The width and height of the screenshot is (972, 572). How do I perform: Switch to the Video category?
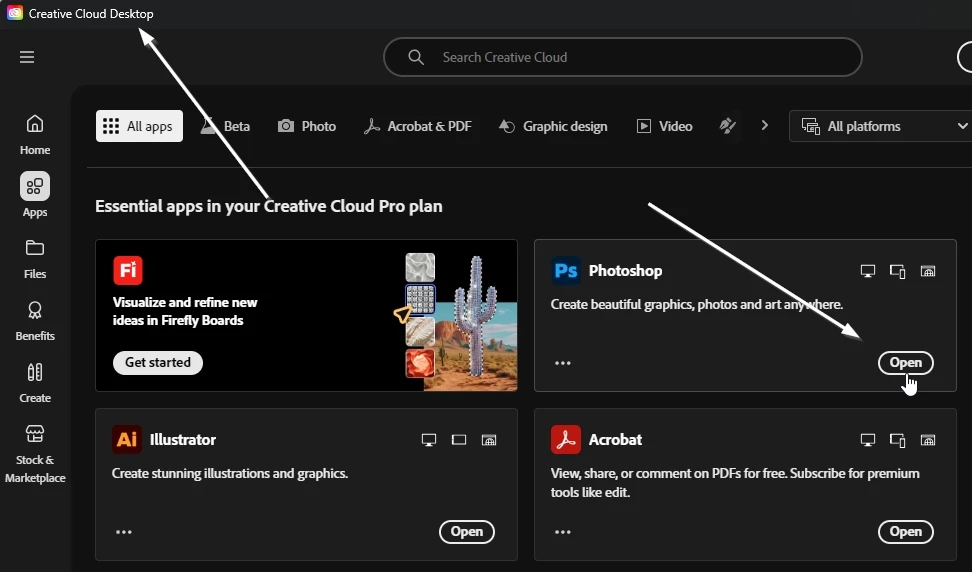coord(664,126)
